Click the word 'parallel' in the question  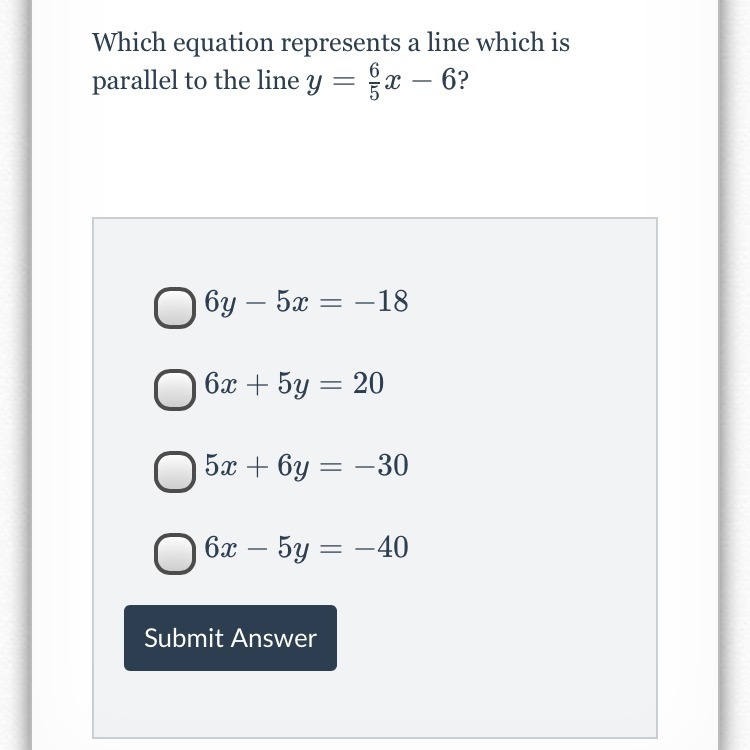click(x=135, y=81)
